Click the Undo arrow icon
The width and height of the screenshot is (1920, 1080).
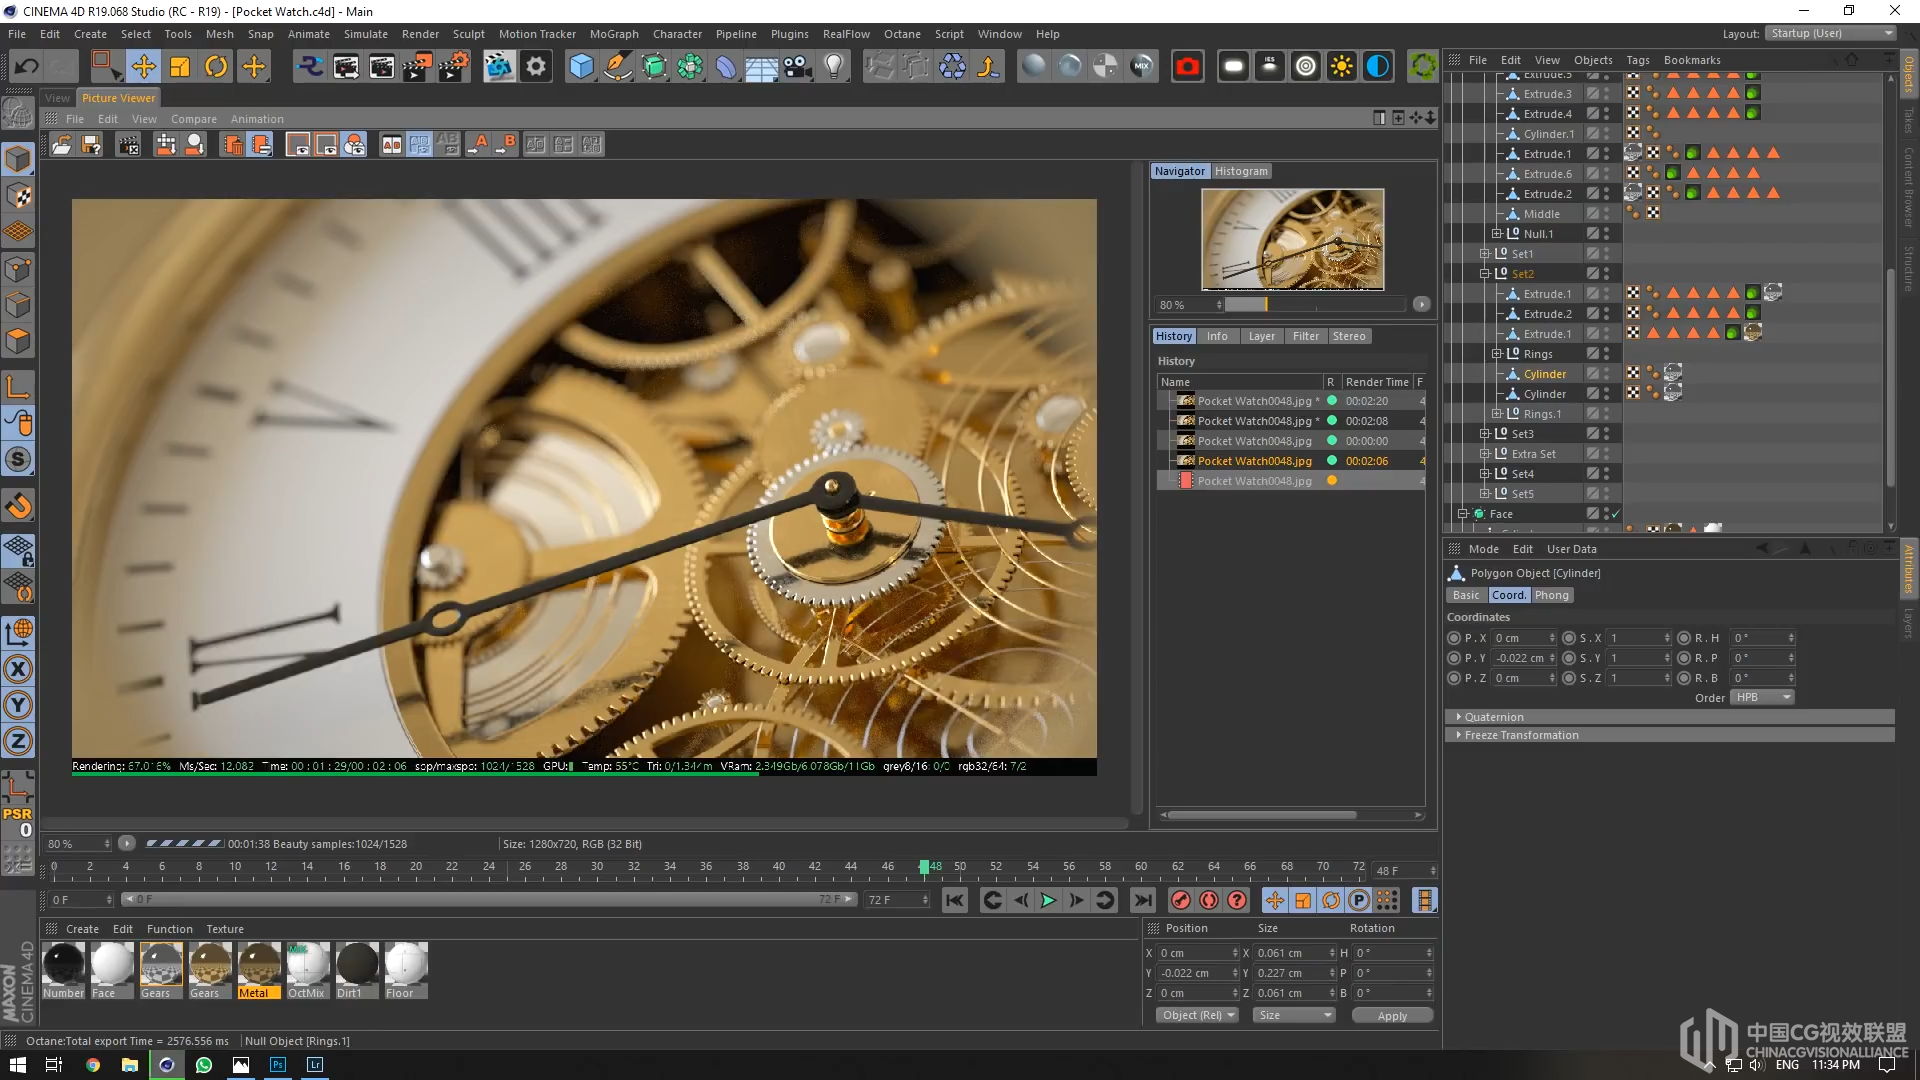tap(27, 67)
